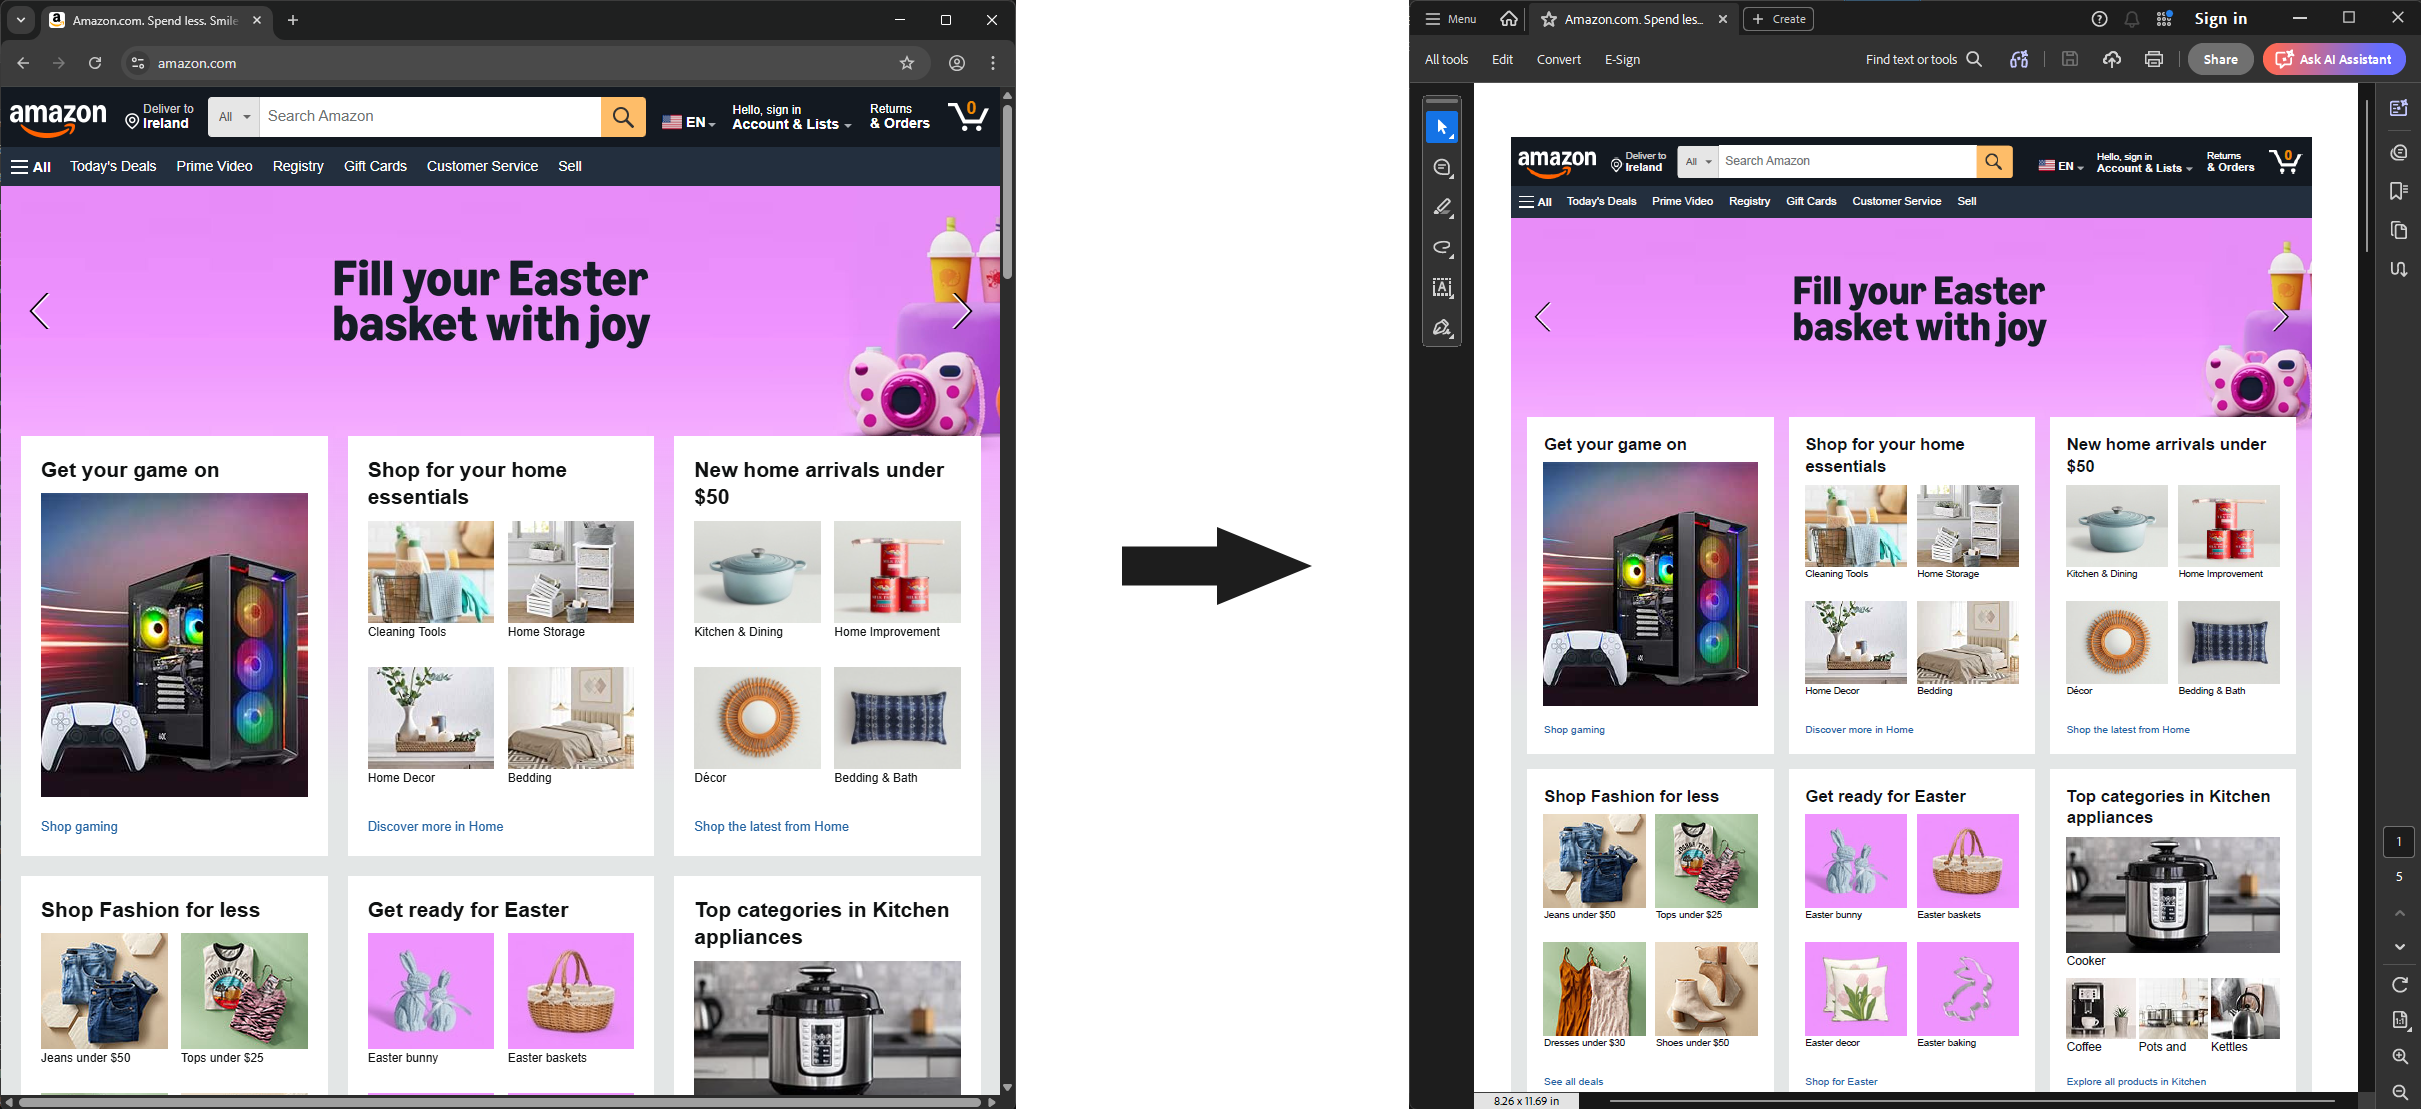This screenshot has height=1109, width=2421.
Task: Pick the freehand Draw tool
Action: point(1443,248)
